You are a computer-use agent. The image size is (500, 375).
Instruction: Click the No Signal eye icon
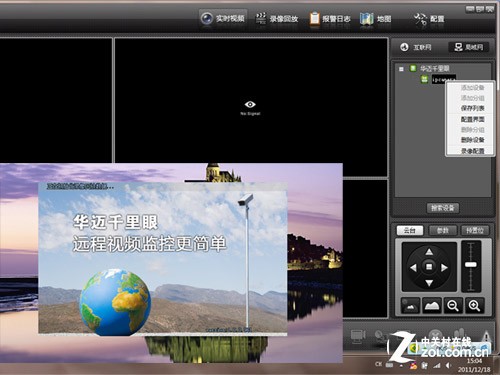(x=250, y=105)
